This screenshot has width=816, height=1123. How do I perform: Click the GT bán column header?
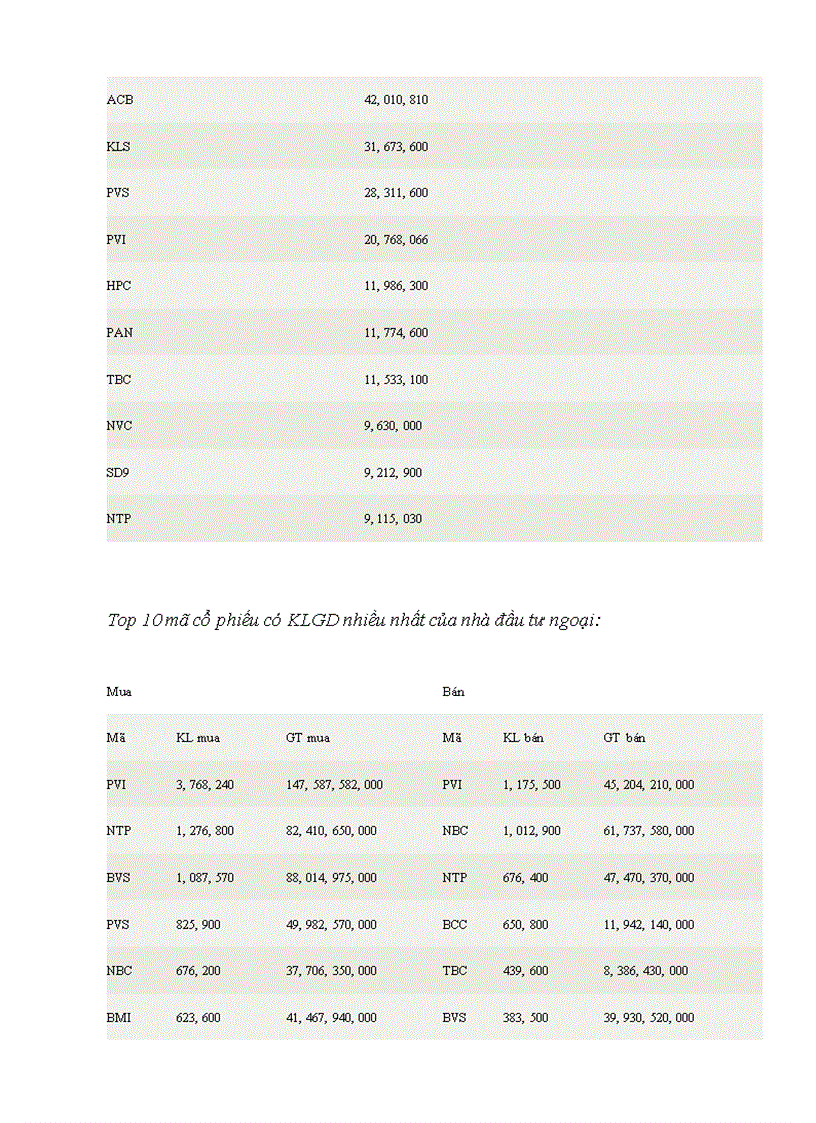[x=624, y=738]
